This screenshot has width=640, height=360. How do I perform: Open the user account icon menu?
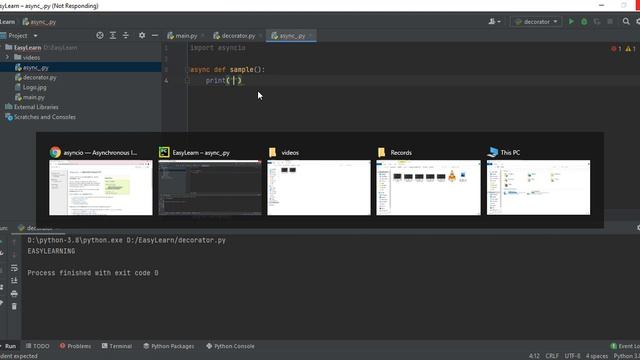coord(494,22)
